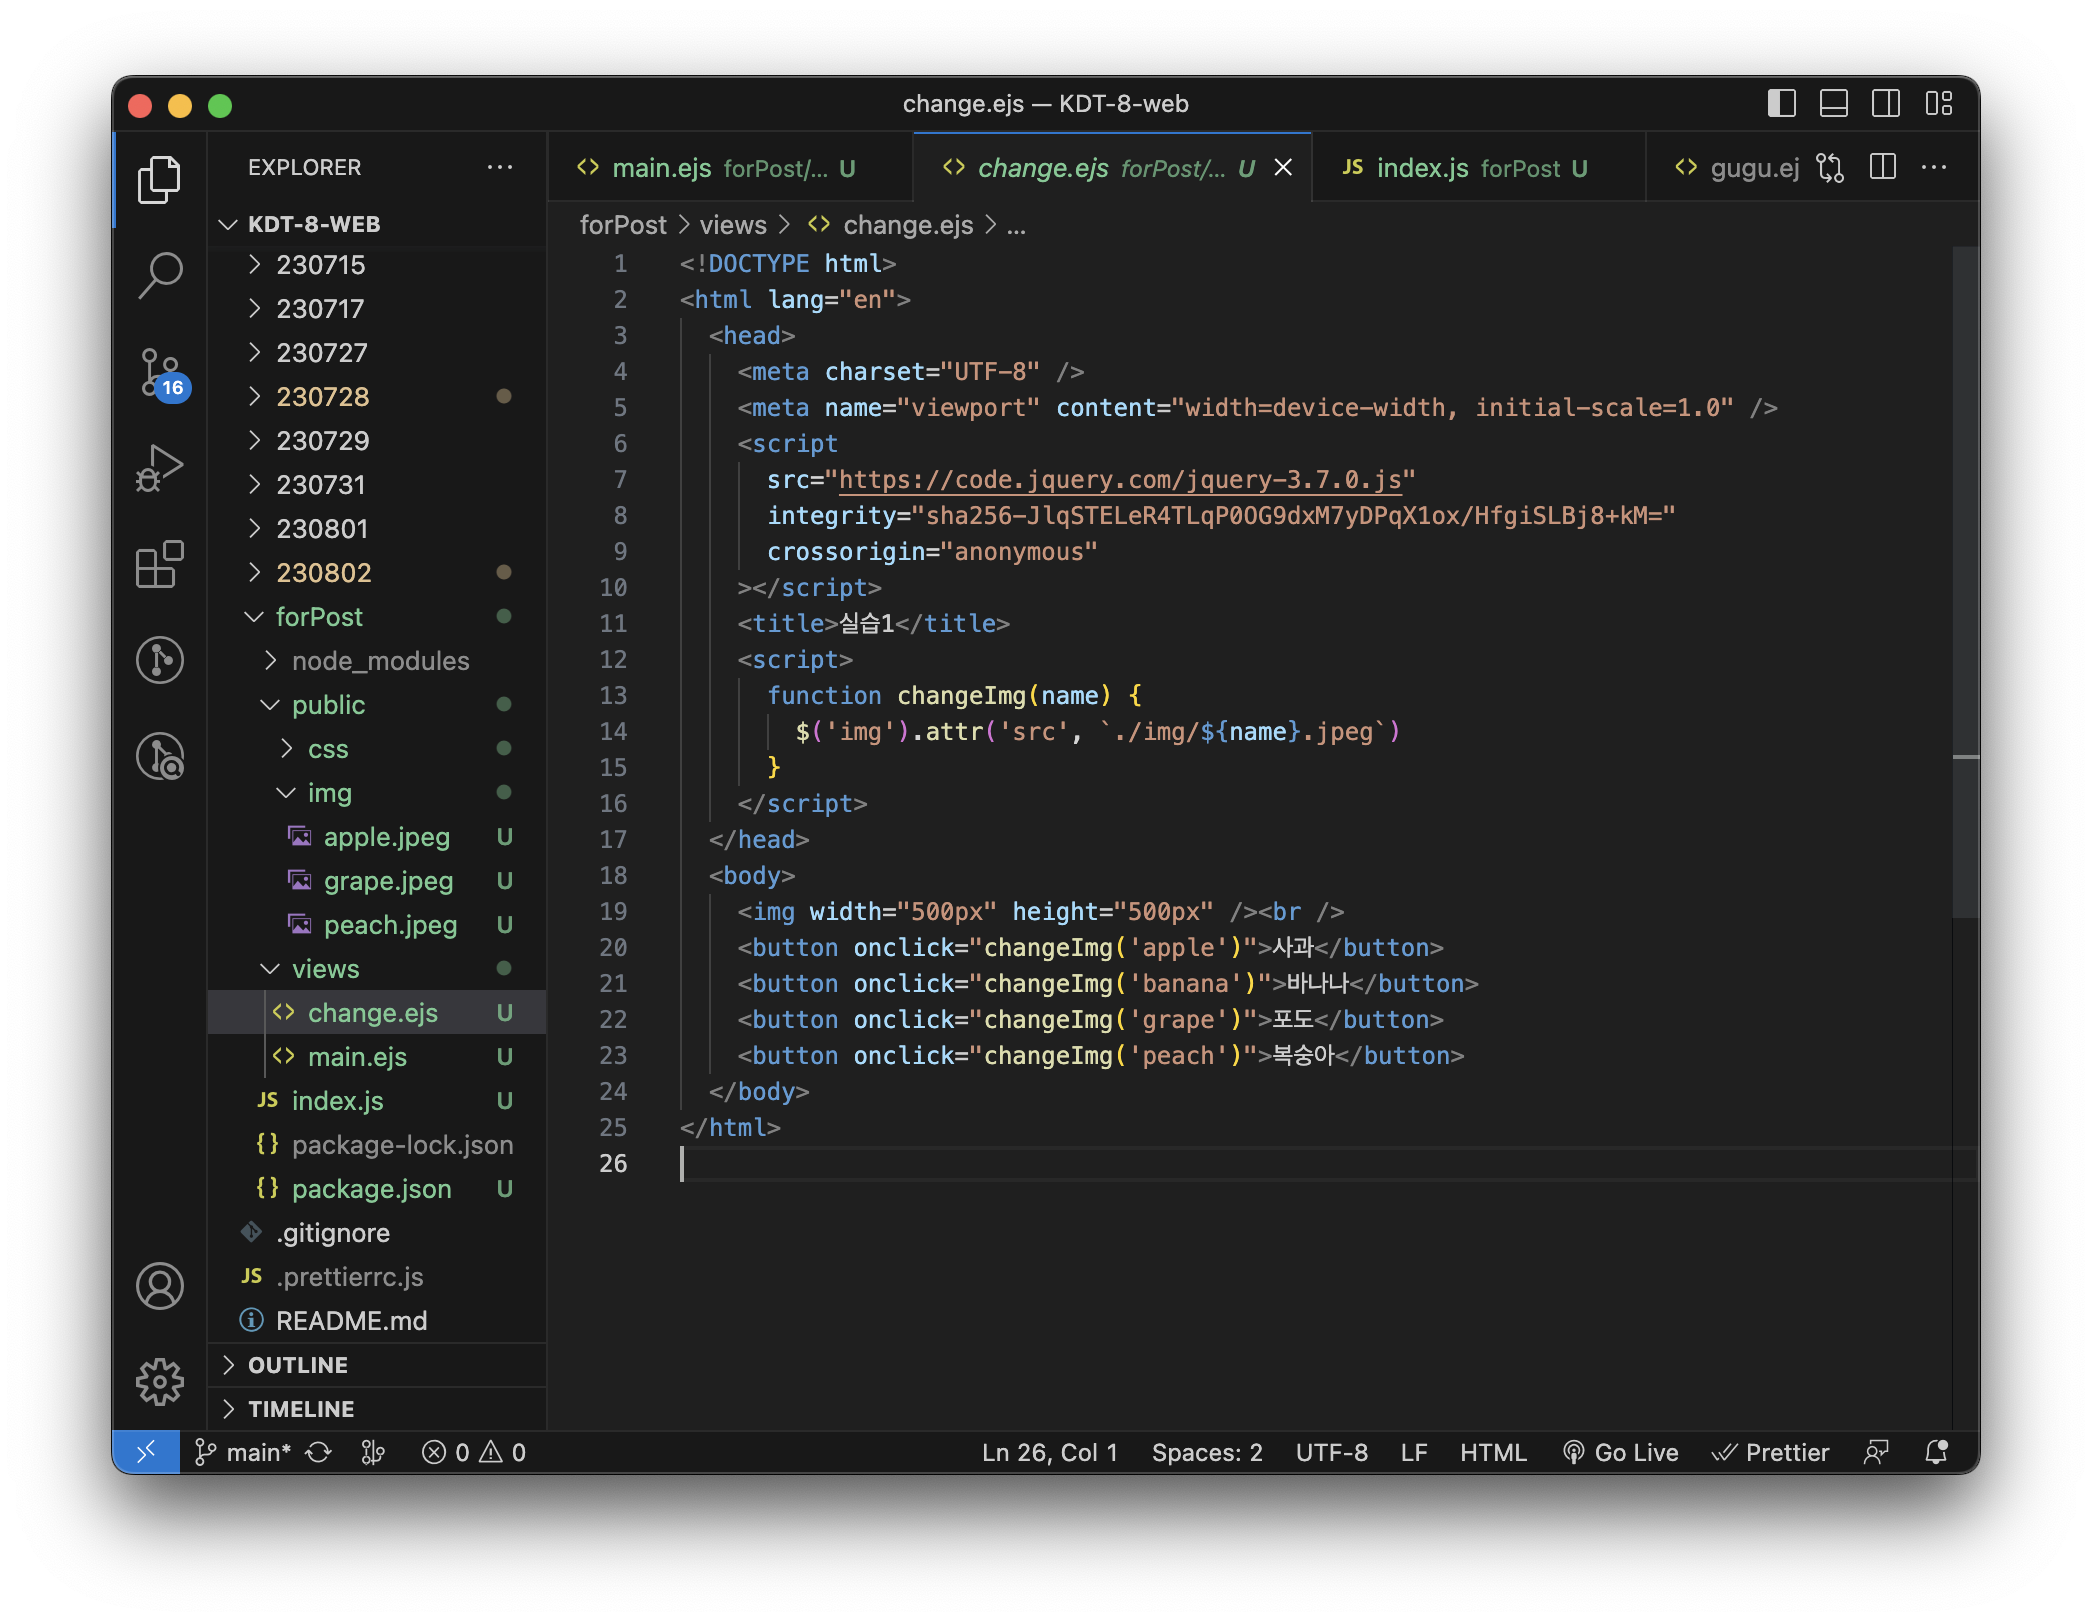The width and height of the screenshot is (2092, 1622).
Task: Click Go Live in status bar
Action: tap(1621, 1452)
